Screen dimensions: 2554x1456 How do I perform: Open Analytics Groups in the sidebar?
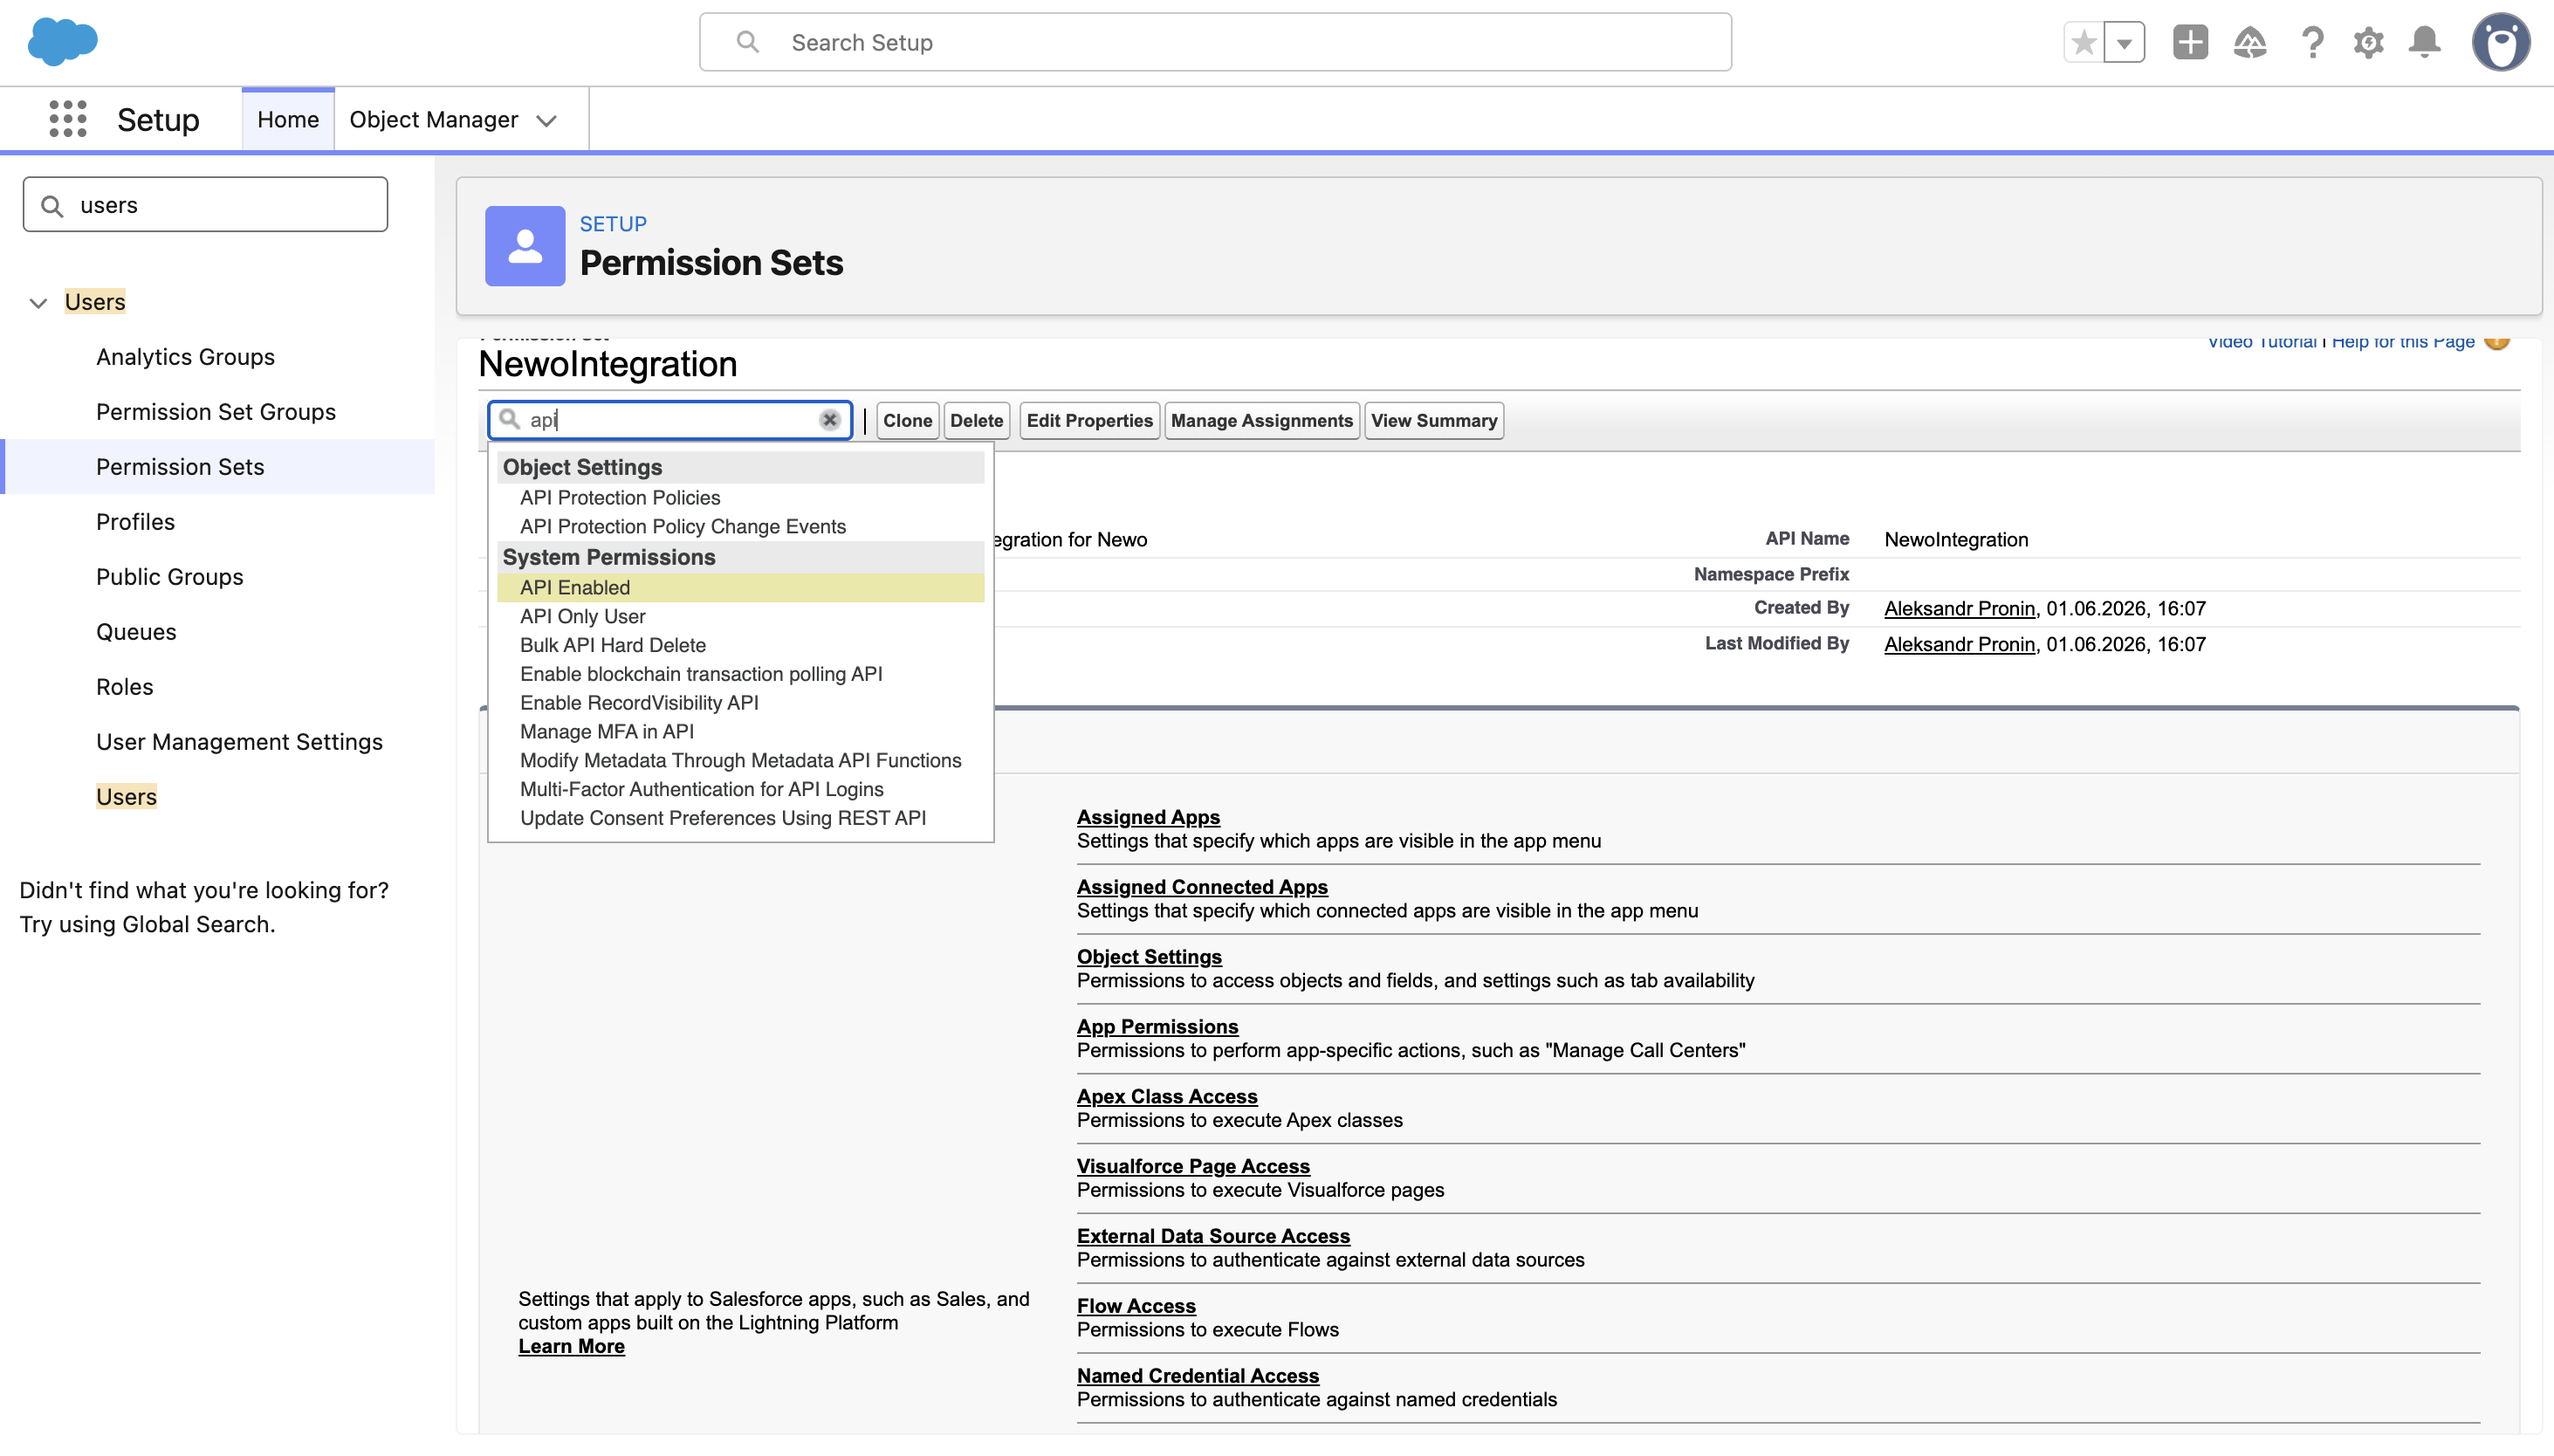tap(185, 357)
